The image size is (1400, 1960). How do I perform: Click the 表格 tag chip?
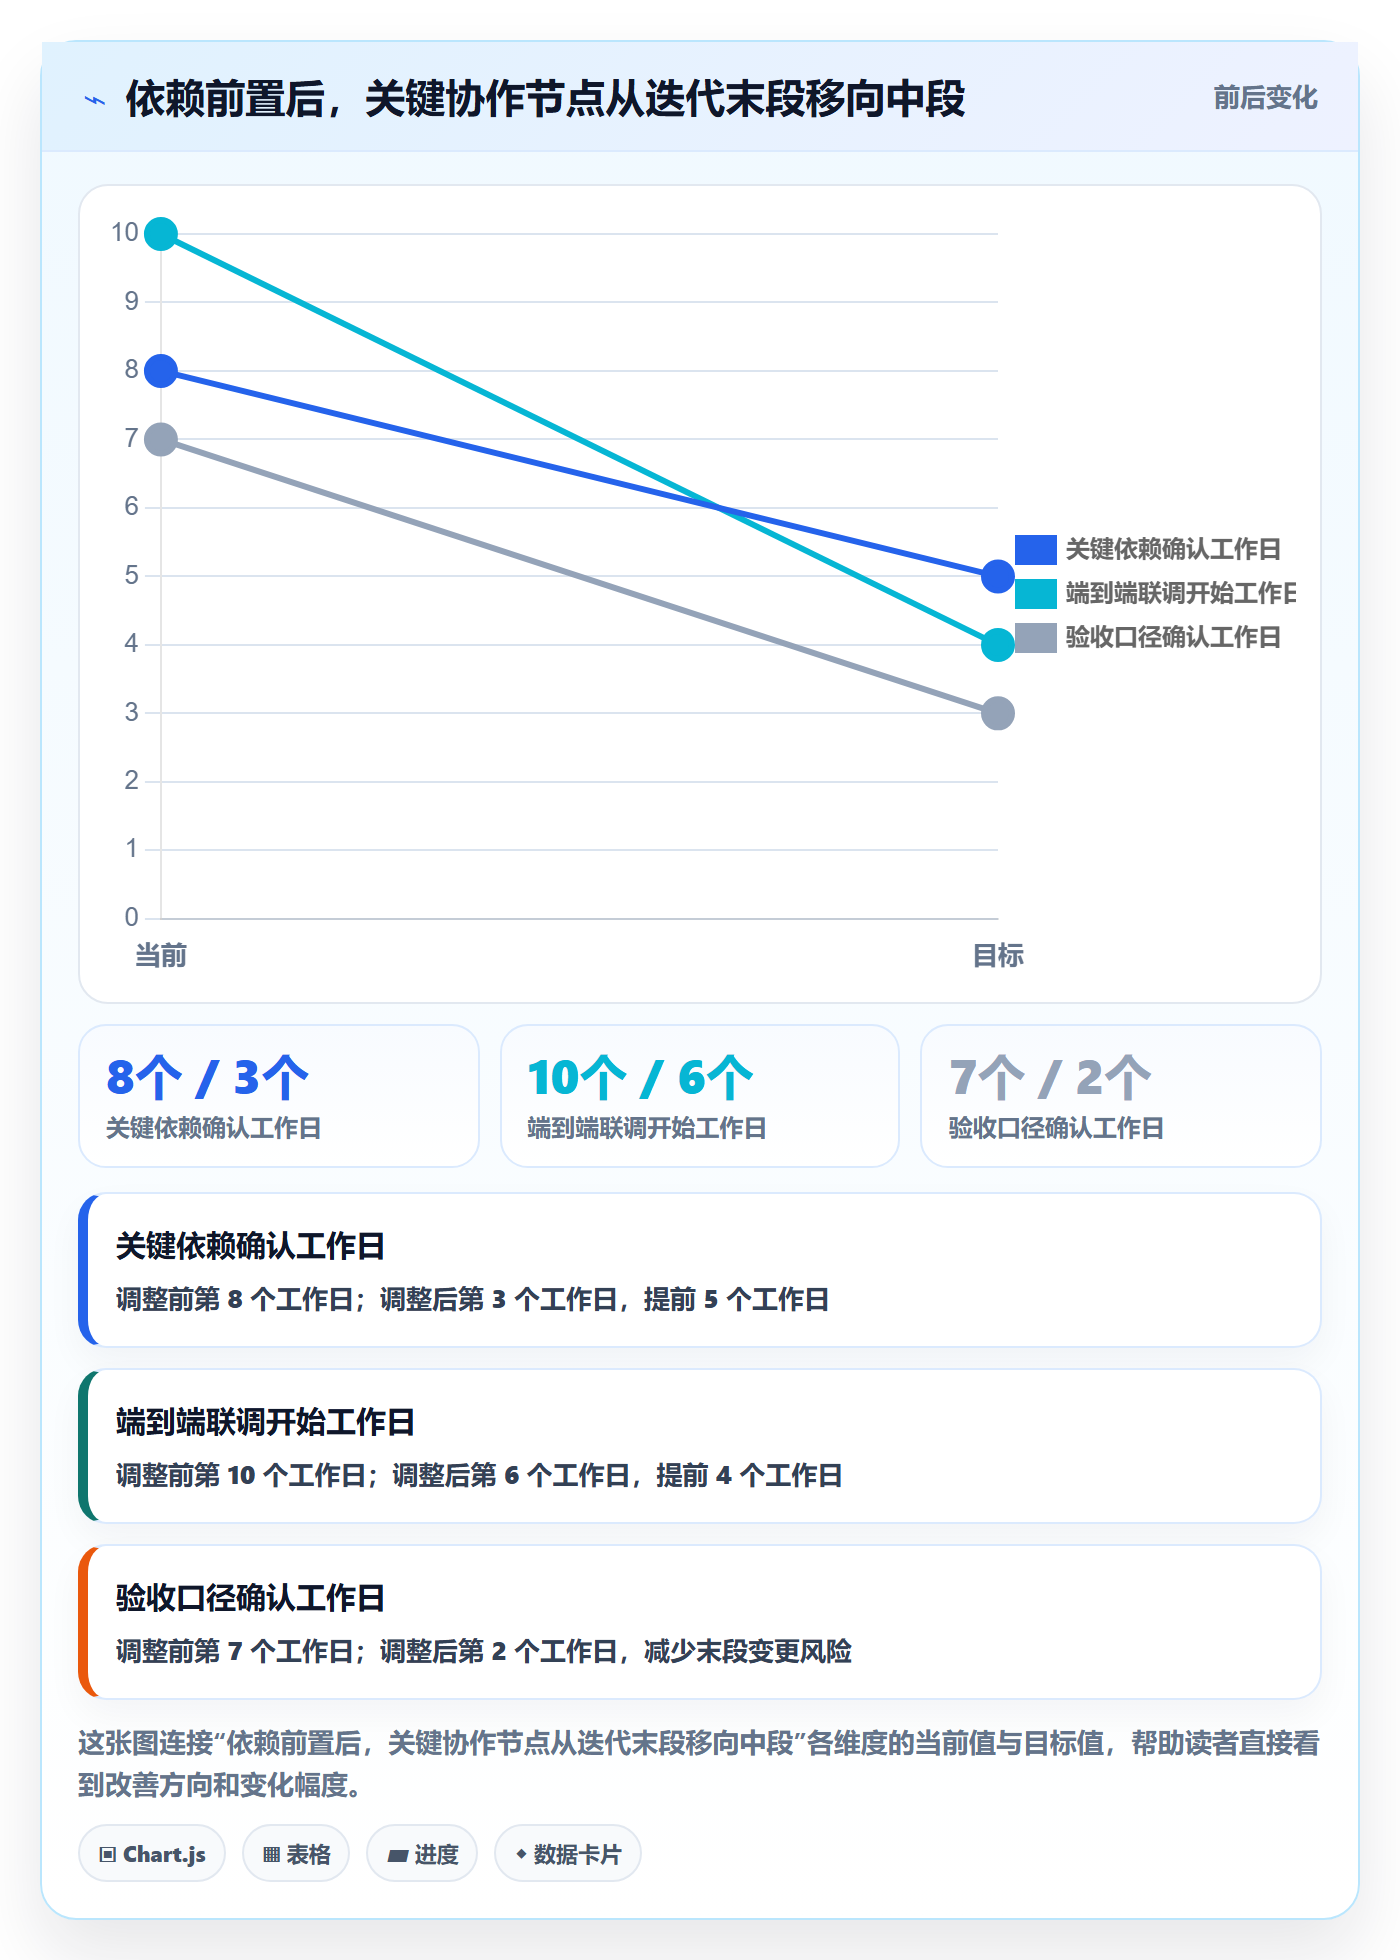[x=296, y=1854]
